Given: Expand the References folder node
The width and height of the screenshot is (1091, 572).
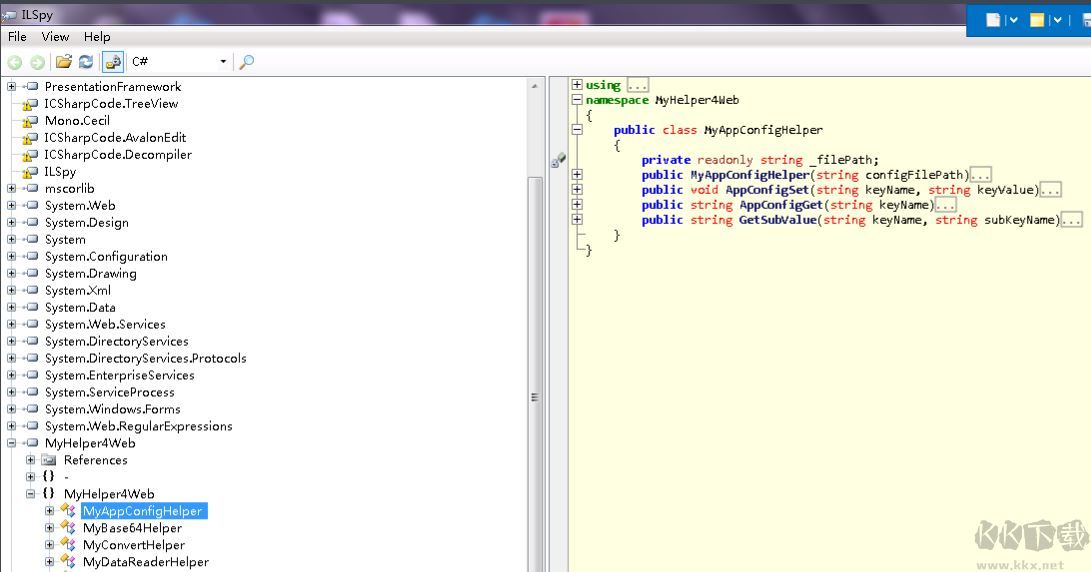Looking at the screenshot, I should pyautogui.click(x=31, y=460).
